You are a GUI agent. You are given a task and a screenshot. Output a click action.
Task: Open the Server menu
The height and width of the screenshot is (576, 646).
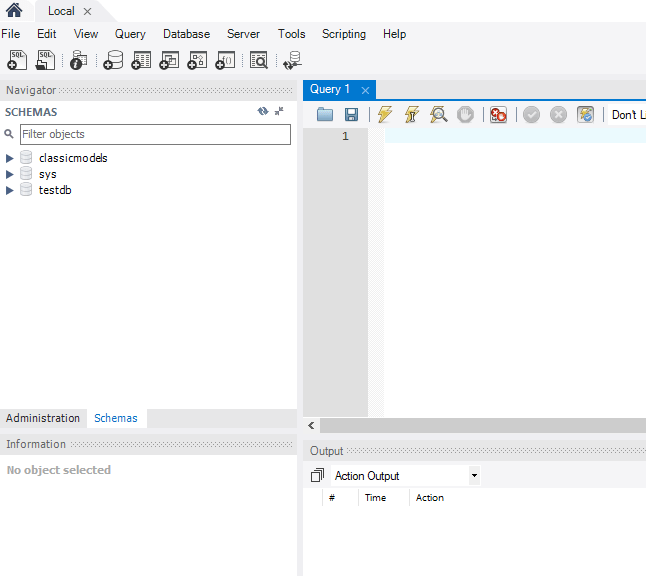tap(243, 34)
